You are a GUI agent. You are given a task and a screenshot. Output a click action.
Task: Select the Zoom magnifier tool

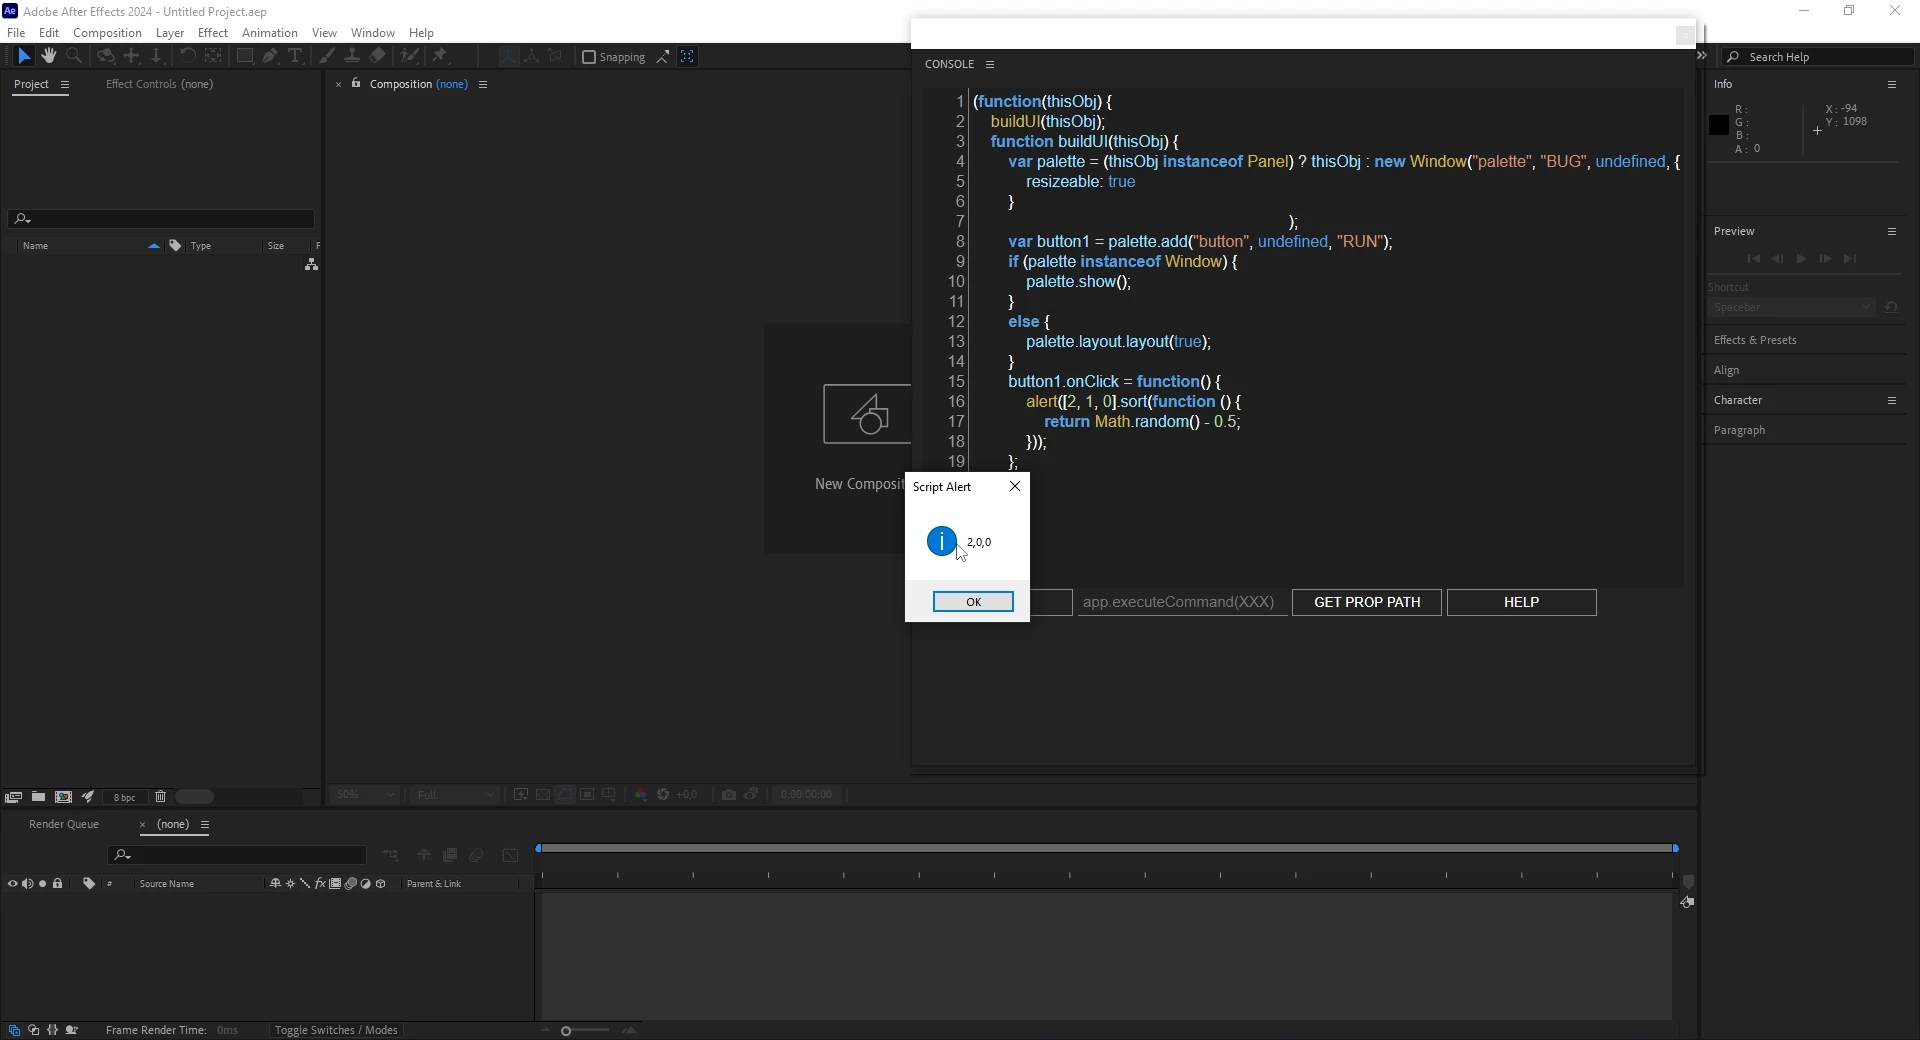[74, 57]
